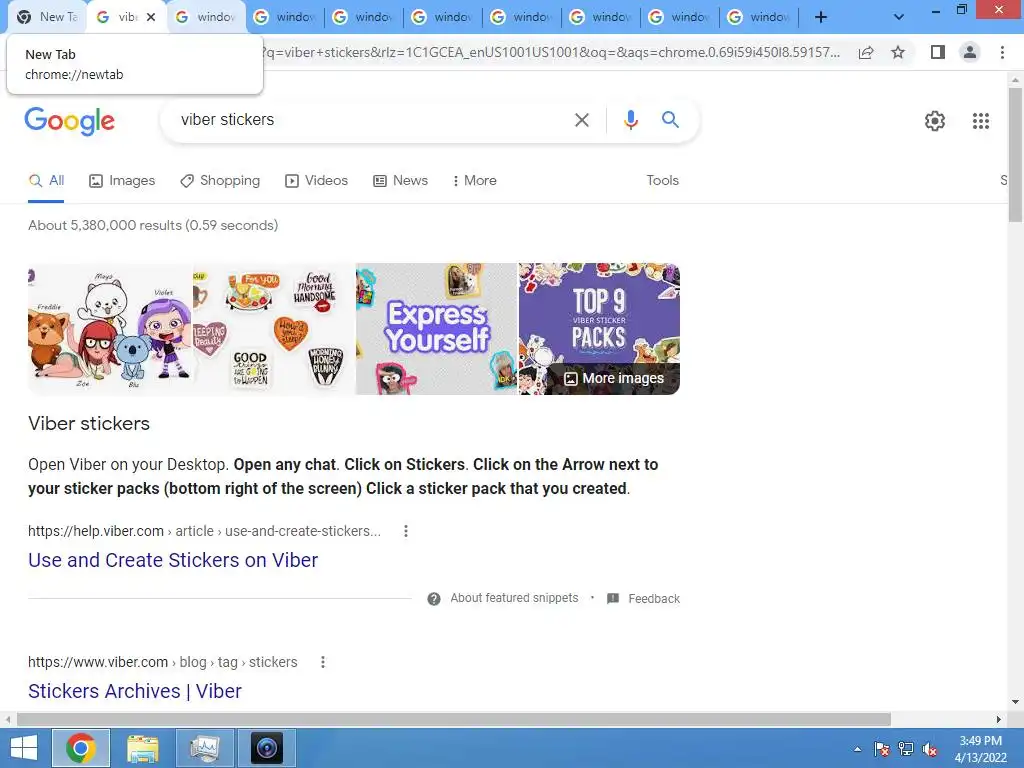Toggle Chrome side panel icon
The width and height of the screenshot is (1024, 768).
938,52
